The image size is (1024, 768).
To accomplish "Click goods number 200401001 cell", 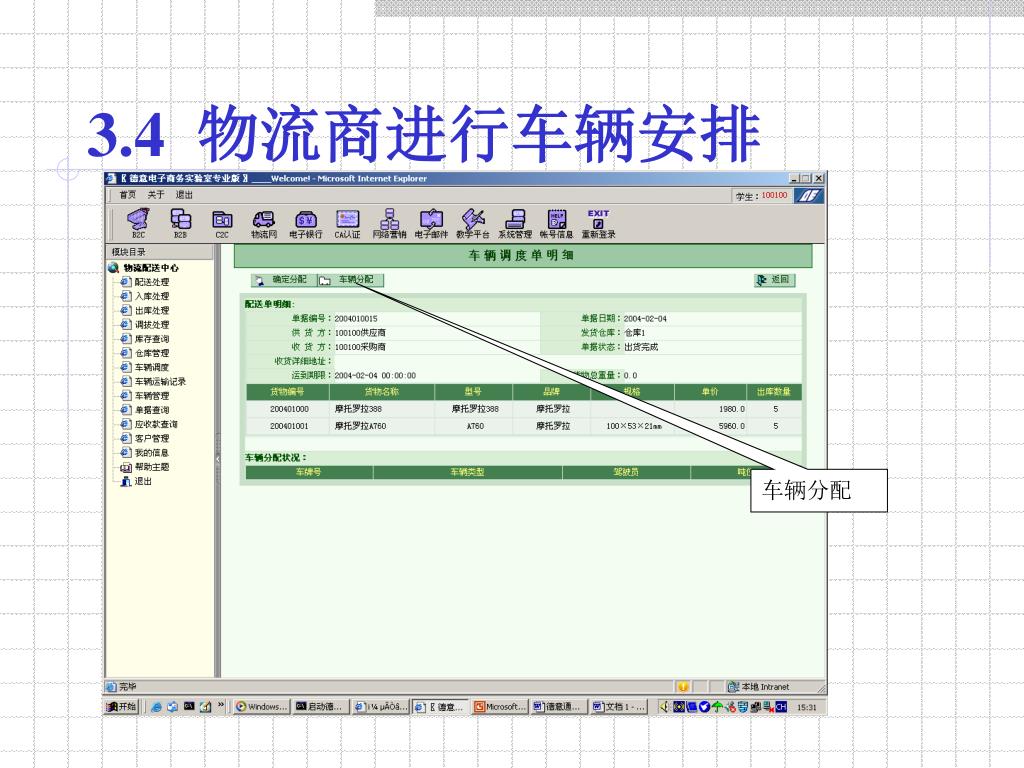I will [289, 426].
